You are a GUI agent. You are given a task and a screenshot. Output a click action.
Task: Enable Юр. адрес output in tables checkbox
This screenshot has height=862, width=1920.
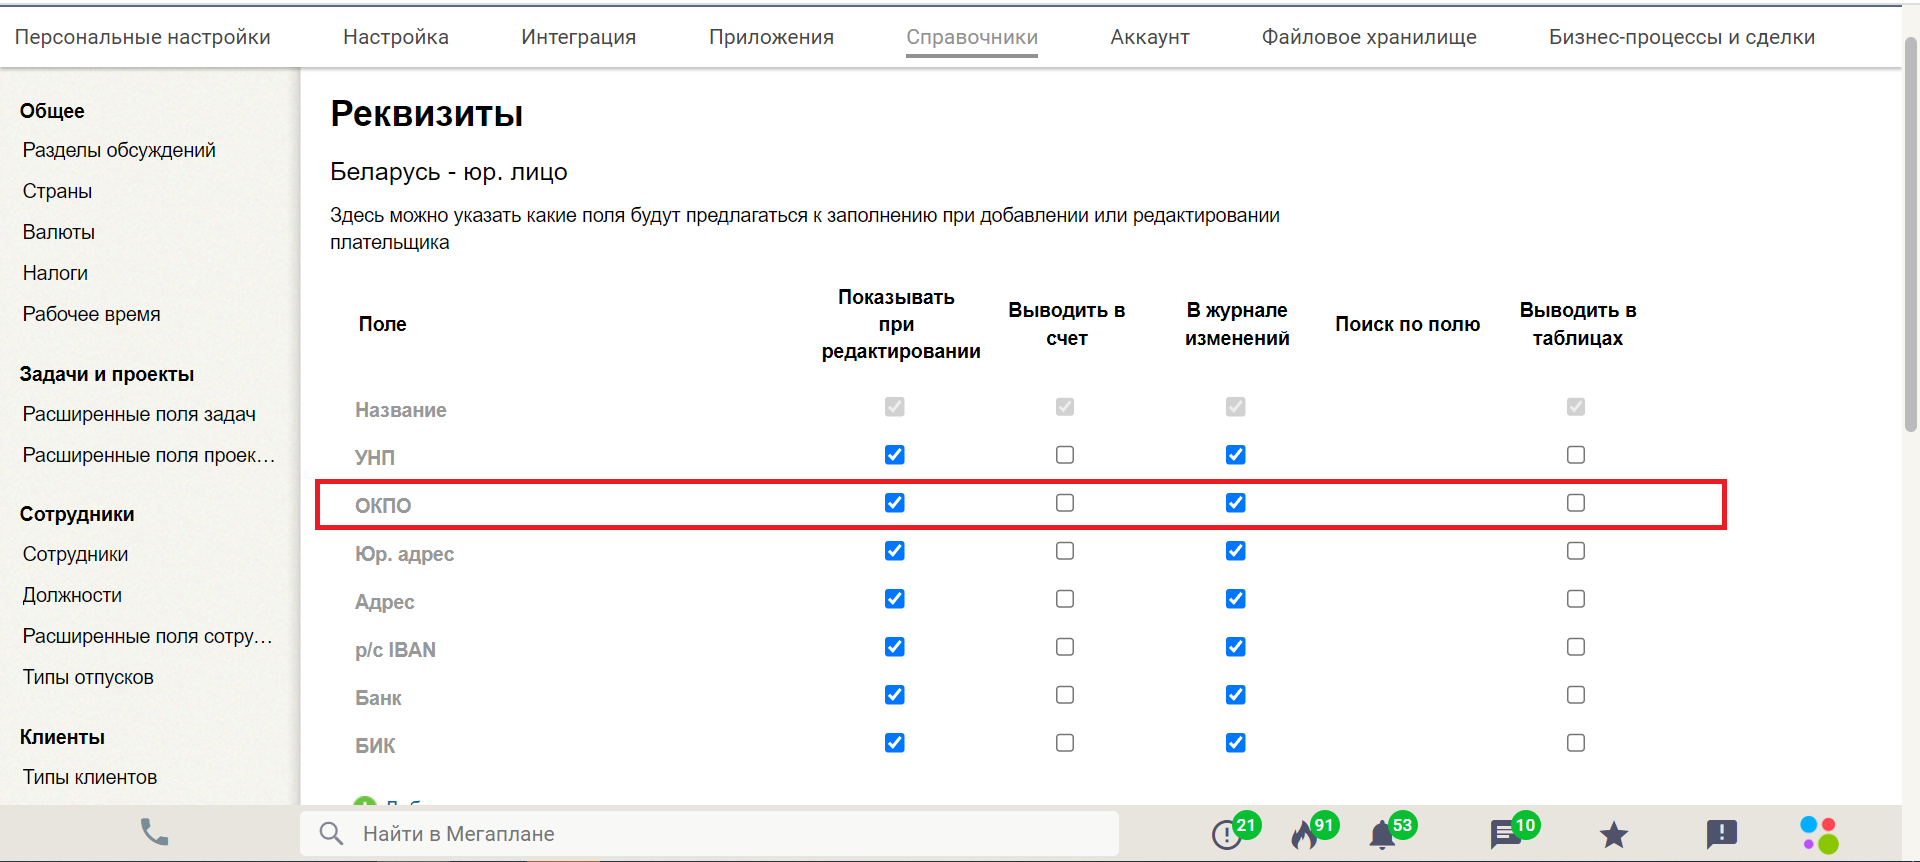[1576, 551]
